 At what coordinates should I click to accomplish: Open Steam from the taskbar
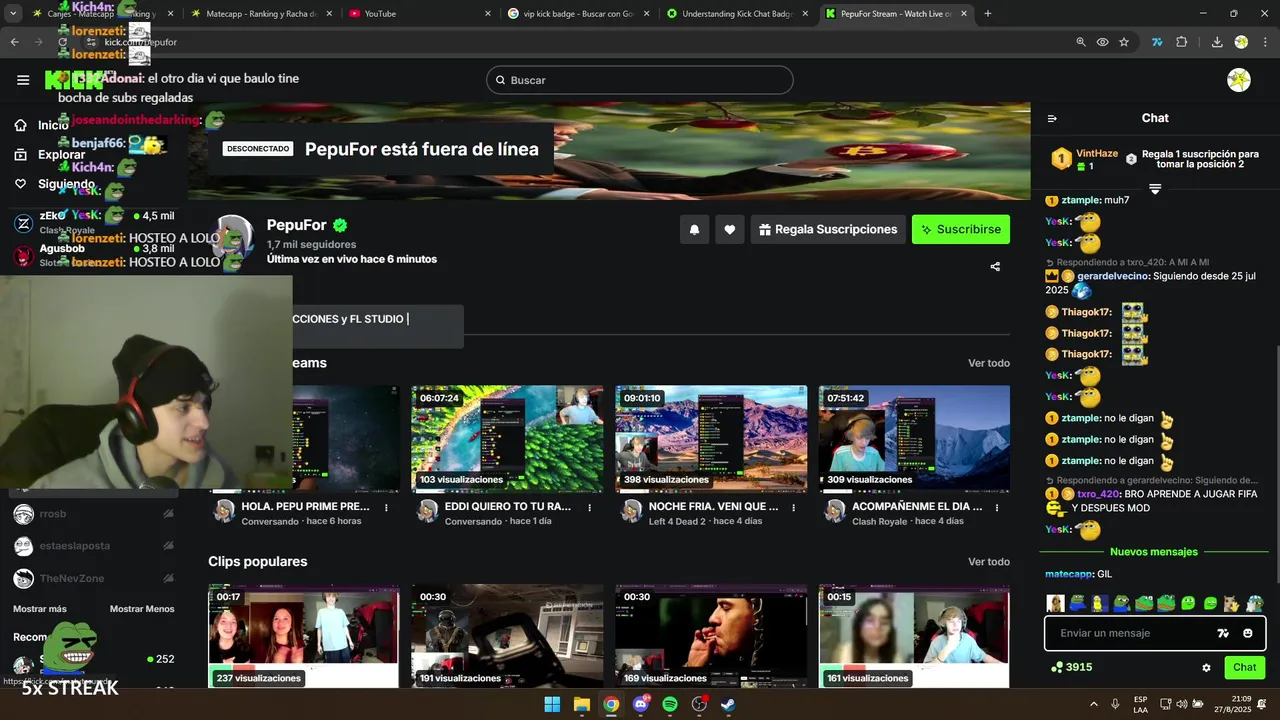click(x=729, y=704)
